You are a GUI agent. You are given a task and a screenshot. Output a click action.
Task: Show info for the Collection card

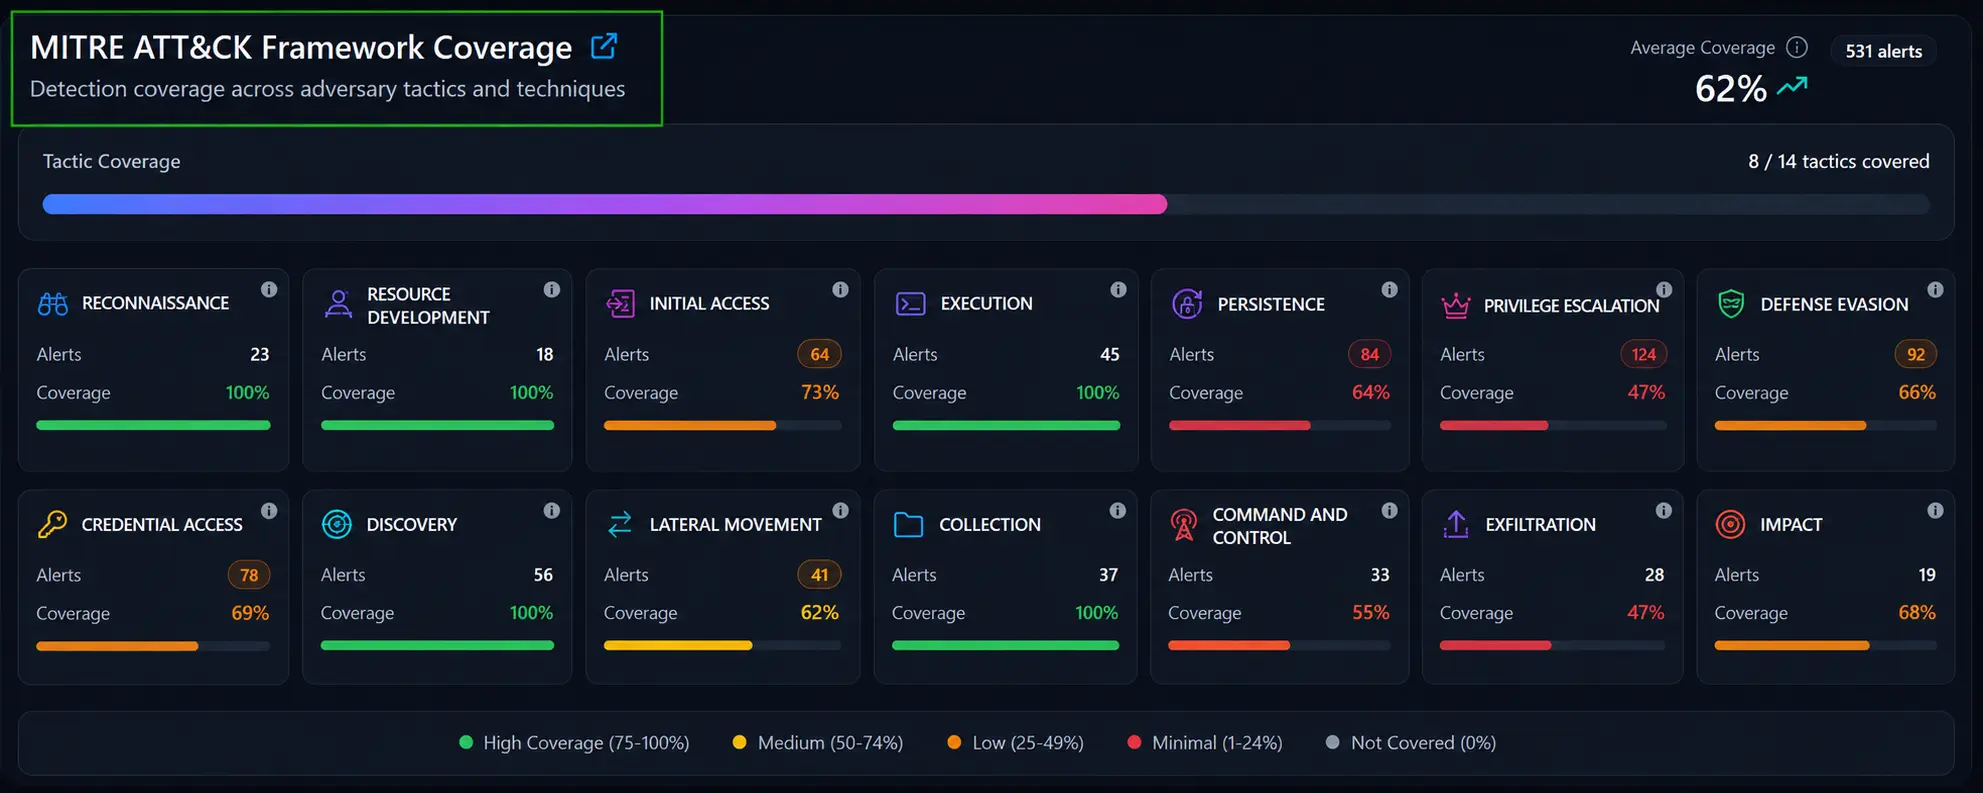pyautogui.click(x=1118, y=510)
